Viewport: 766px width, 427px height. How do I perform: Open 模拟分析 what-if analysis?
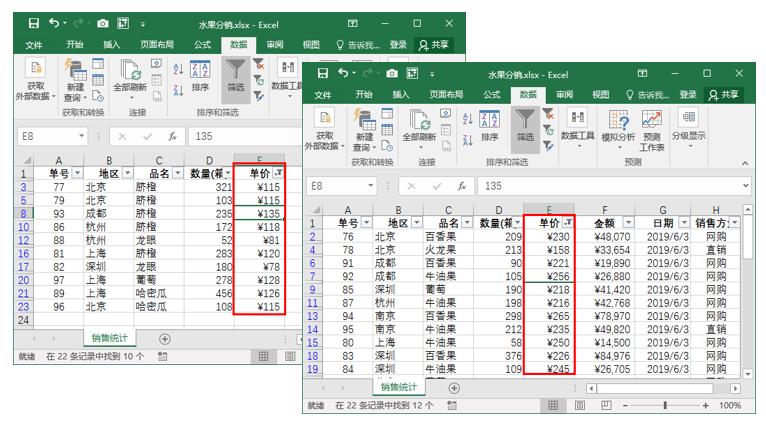tap(618, 127)
